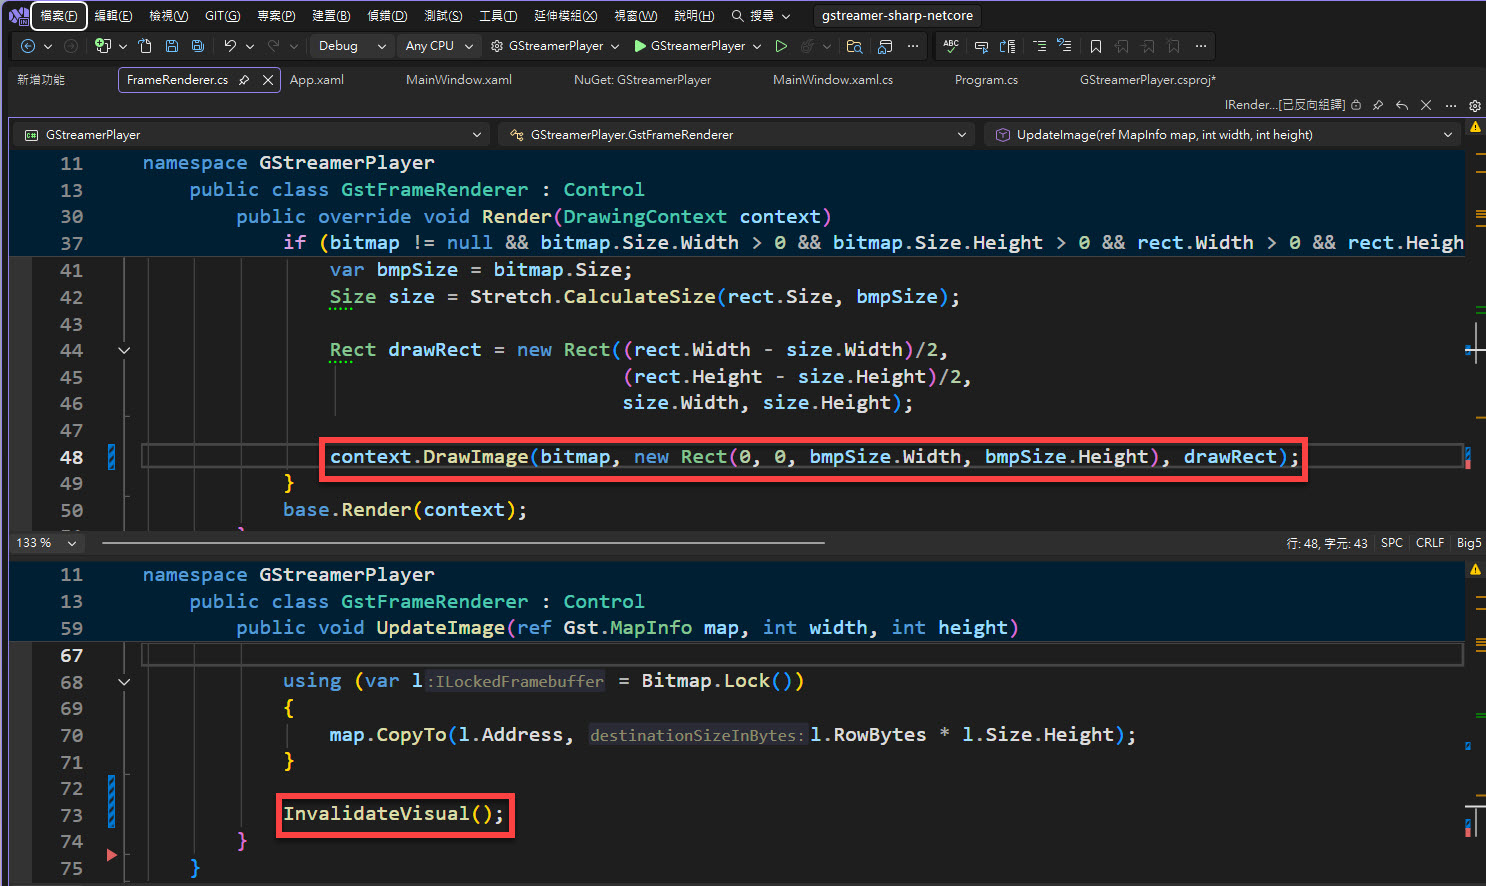Expand the 133 % zoom level dropdown
The width and height of the screenshot is (1486, 886).
coord(72,543)
